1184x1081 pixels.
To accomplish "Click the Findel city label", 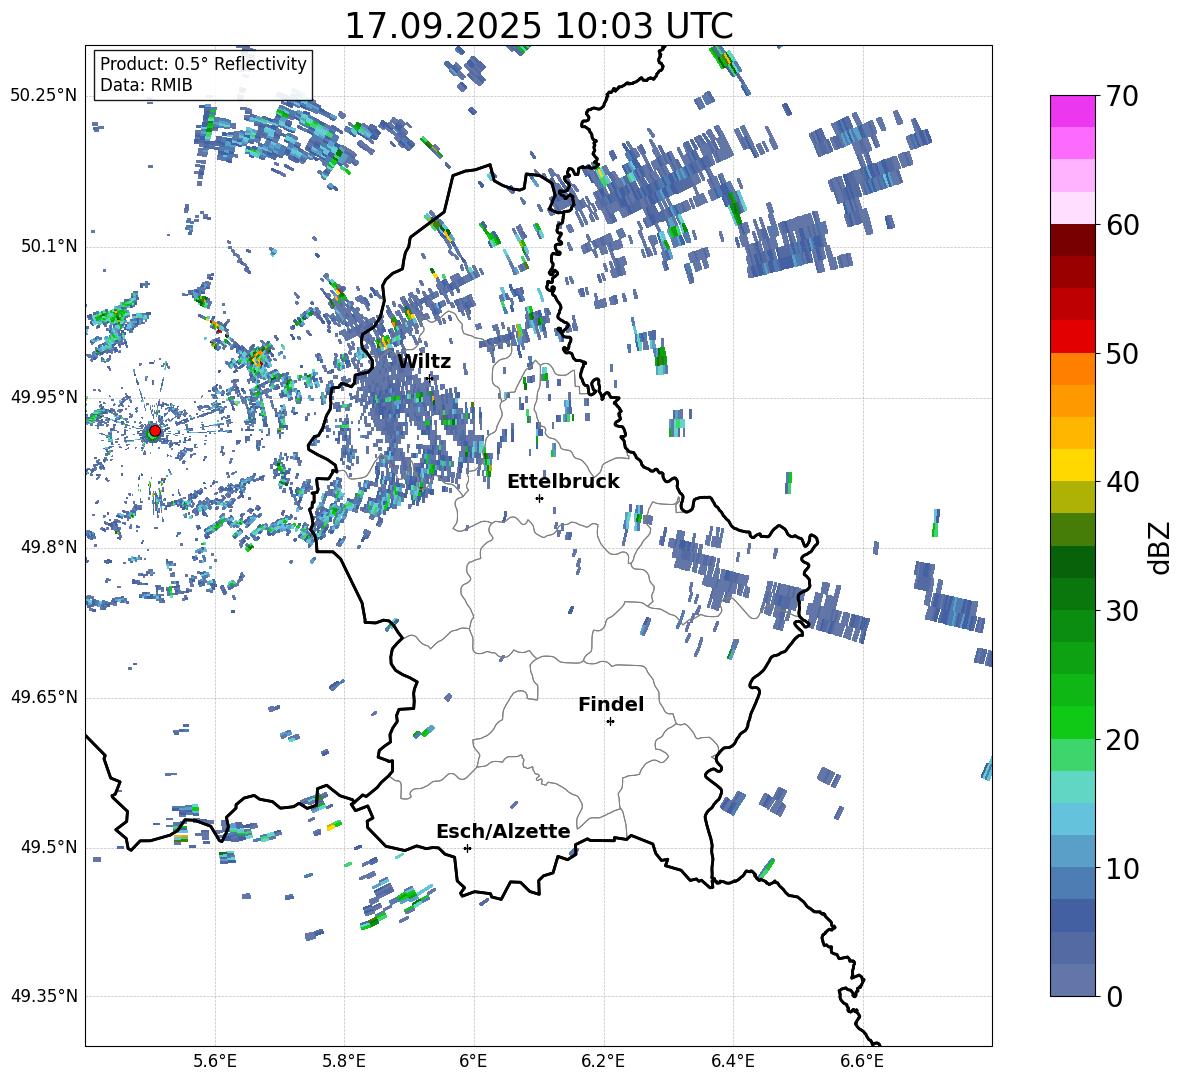I will coord(611,704).
